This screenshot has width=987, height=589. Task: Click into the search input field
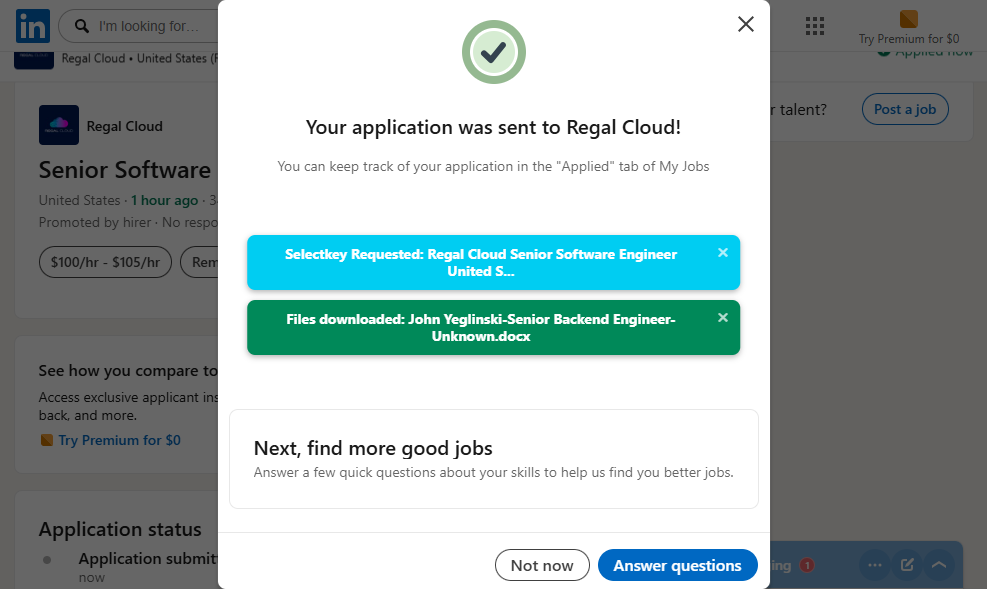150,26
